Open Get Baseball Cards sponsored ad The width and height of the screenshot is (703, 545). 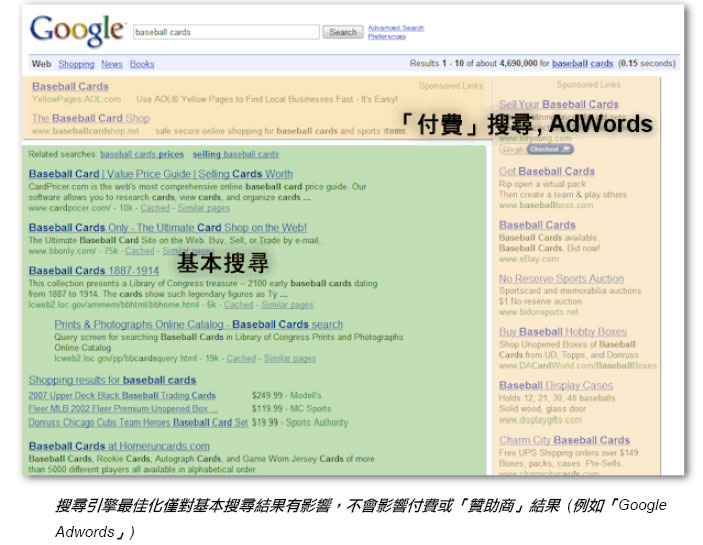tap(547, 172)
